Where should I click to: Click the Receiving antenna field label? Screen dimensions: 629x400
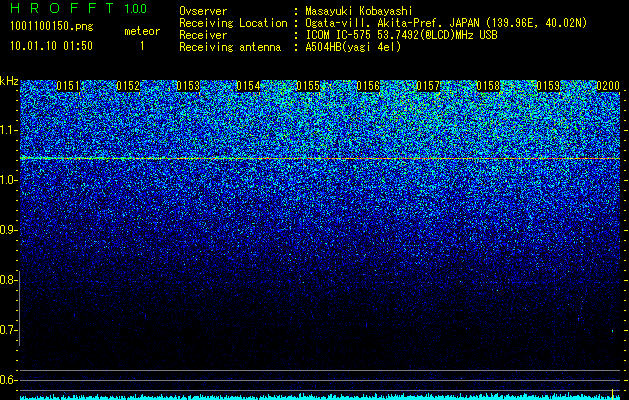click(230, 47)
